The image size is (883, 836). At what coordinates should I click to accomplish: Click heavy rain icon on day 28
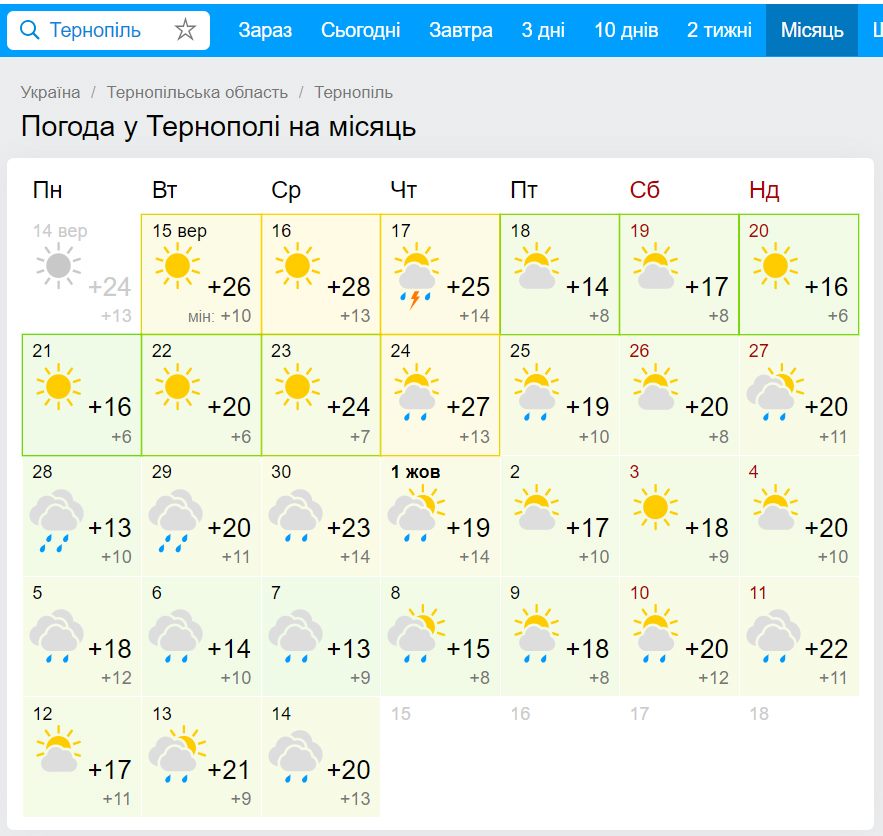56,521
